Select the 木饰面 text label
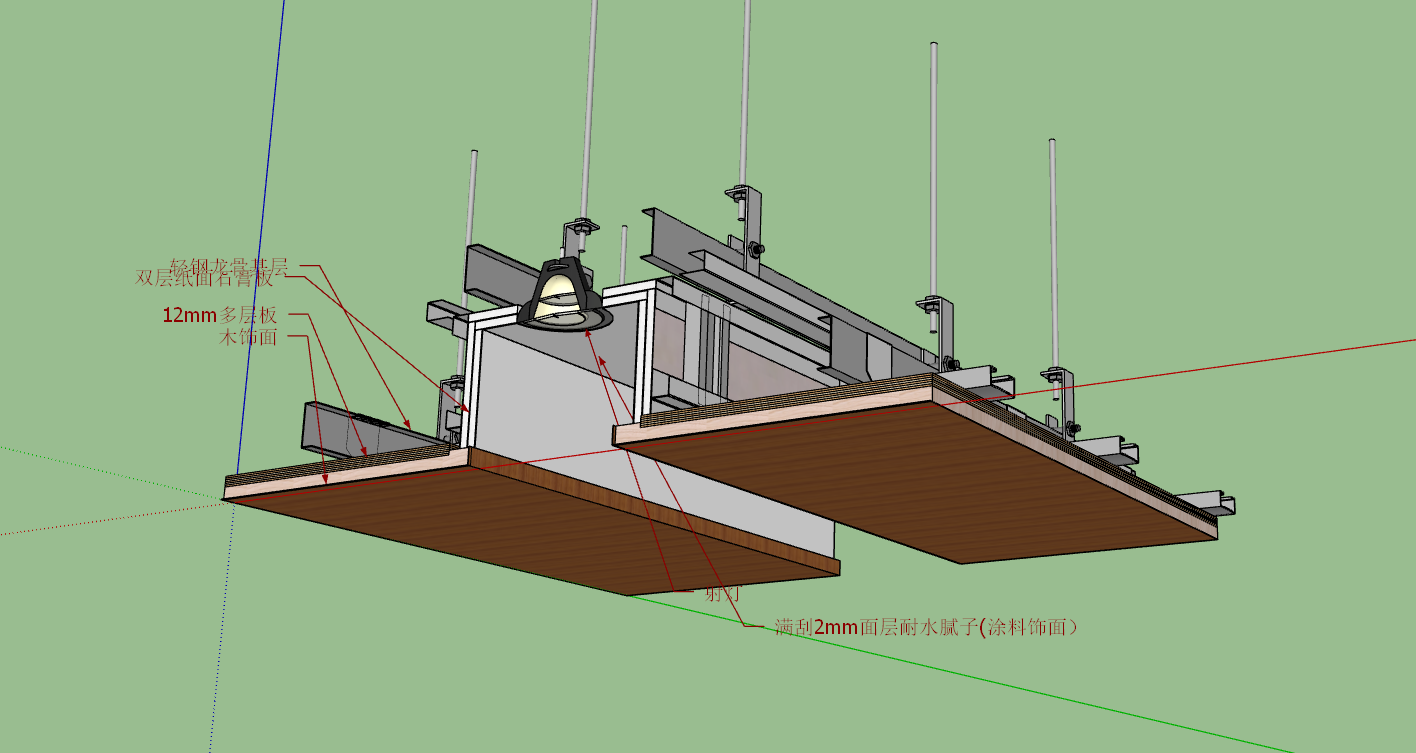1416x753 pixels. coord(247,337)
